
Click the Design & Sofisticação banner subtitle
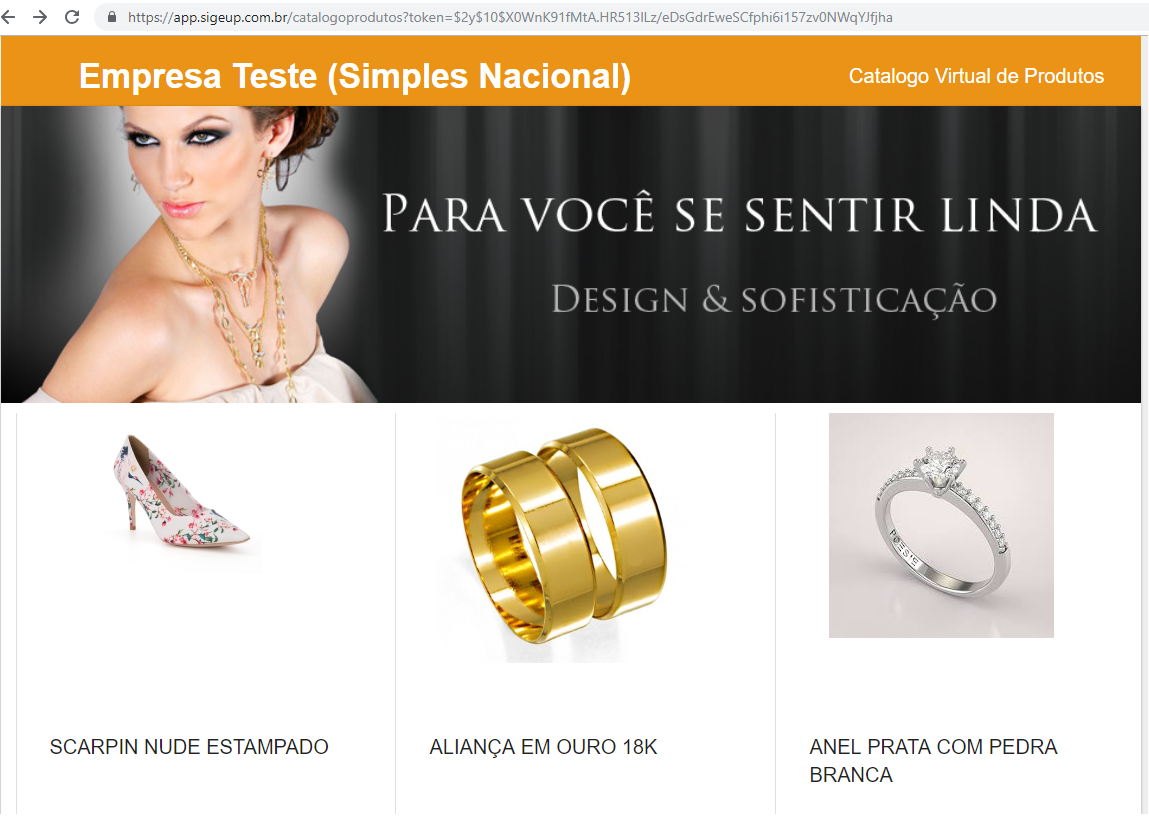pos(774,300)
